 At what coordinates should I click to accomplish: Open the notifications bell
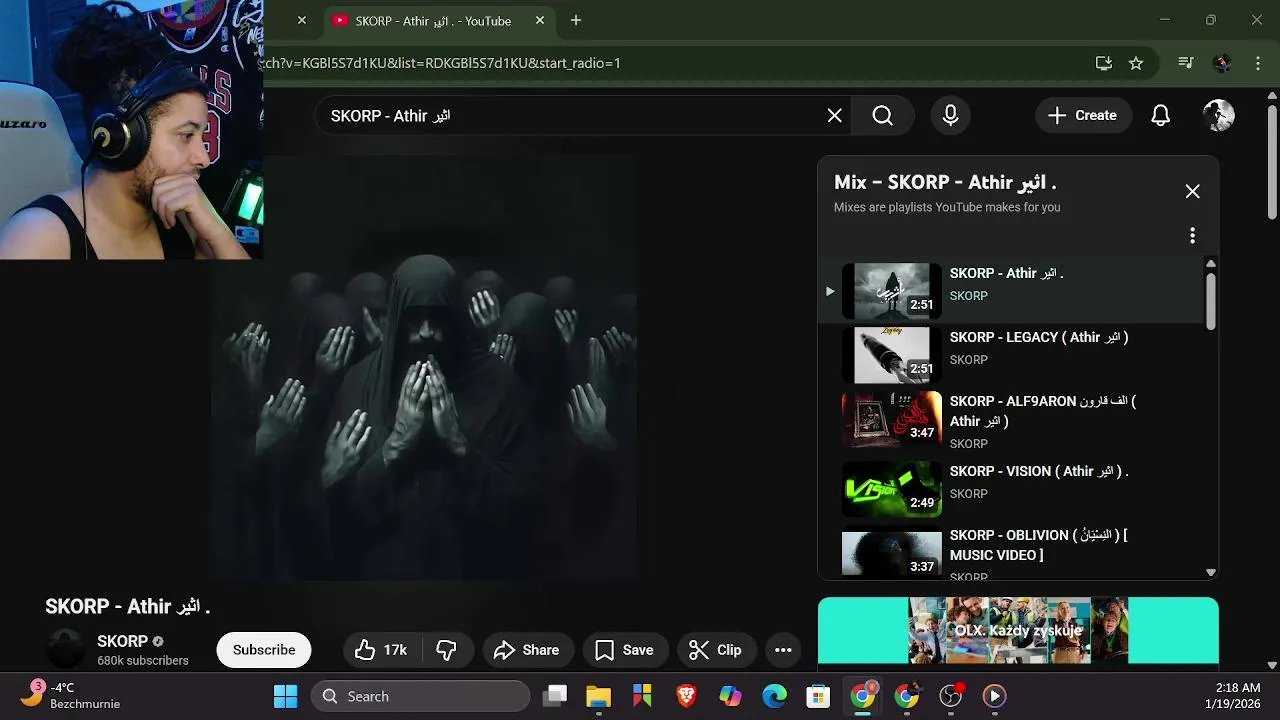[1160, 116]
